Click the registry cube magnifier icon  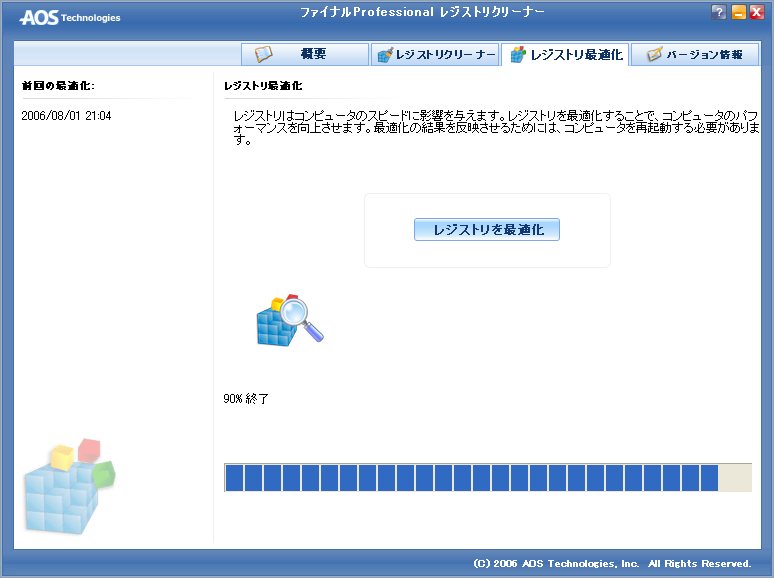click(290, 320)
